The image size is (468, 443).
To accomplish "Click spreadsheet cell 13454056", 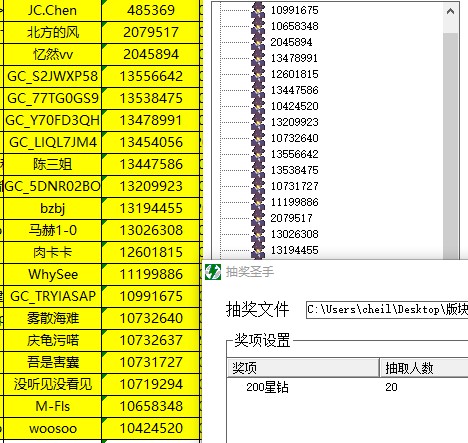I will [151, 142].
